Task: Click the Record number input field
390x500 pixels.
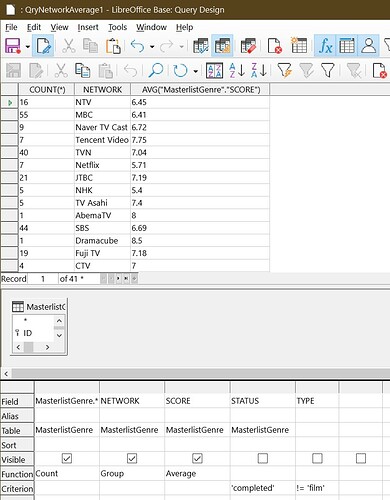Action: (43, 279)
